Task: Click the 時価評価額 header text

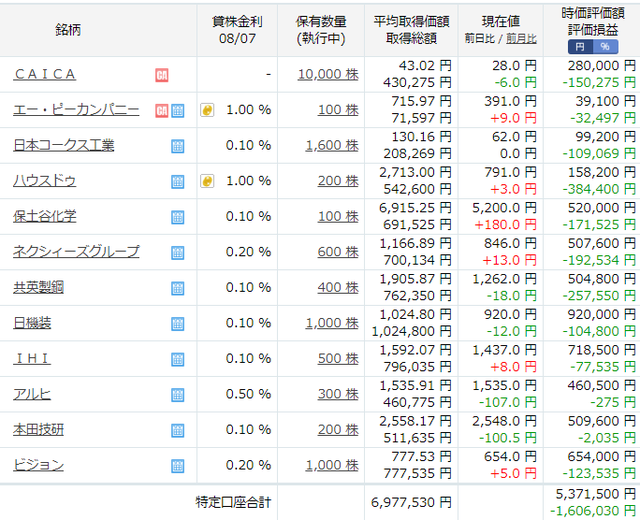Action: 593,13
